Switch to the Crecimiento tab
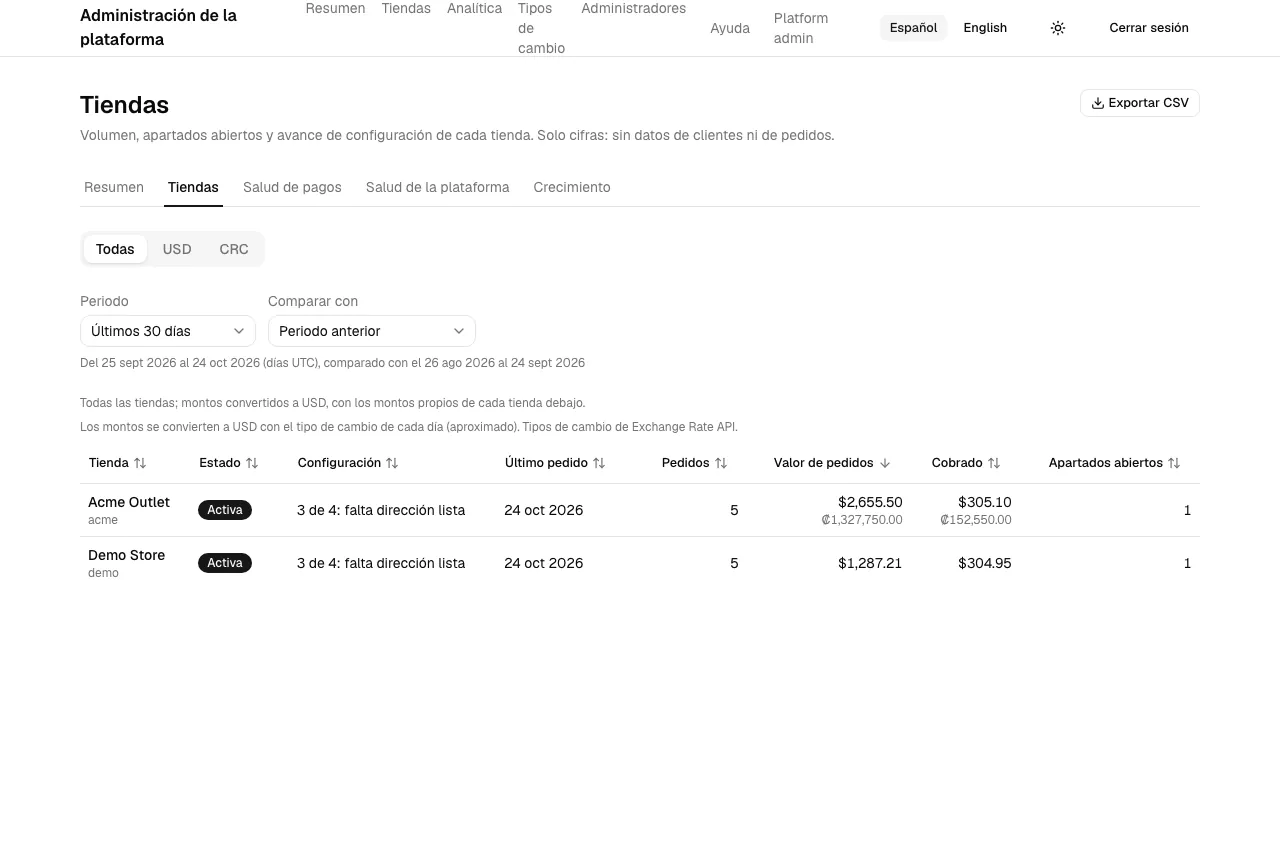 click(x=572, y=187)
